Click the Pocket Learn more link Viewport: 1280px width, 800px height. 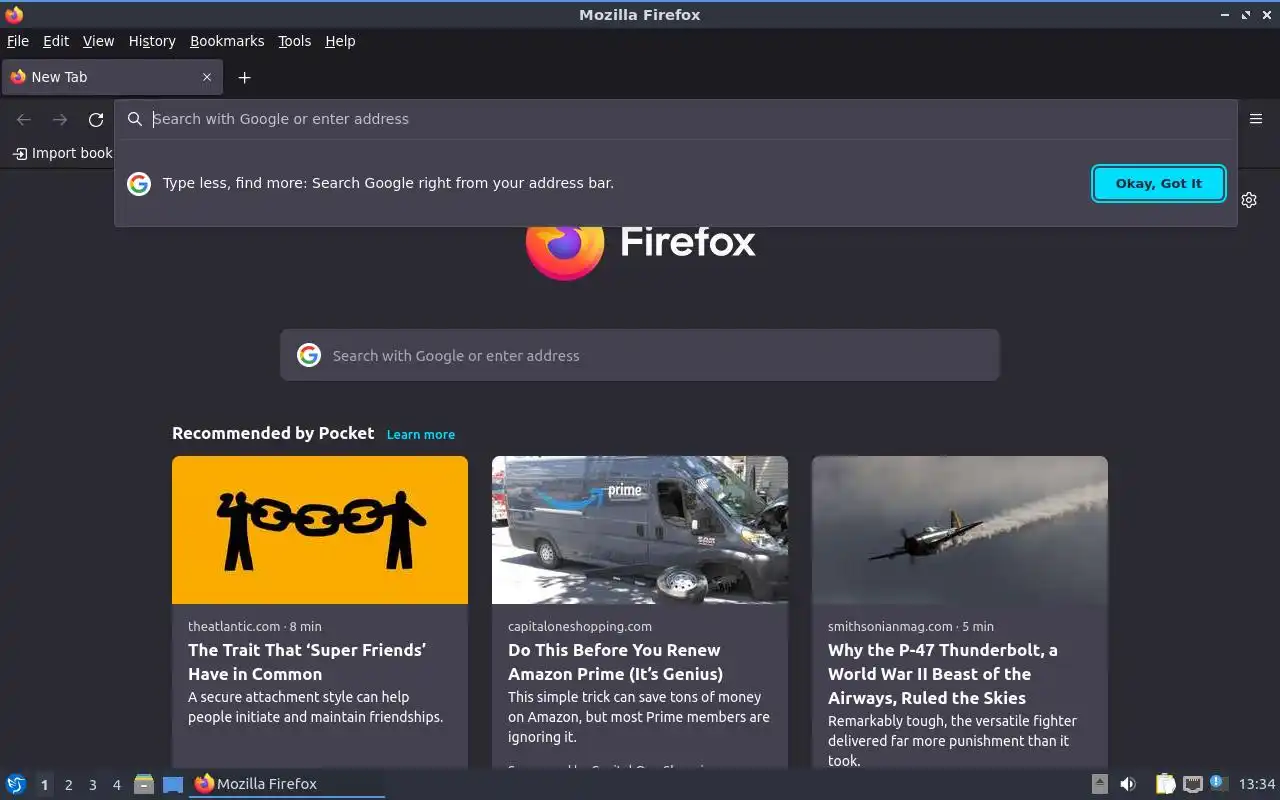[x=421, y=434]
